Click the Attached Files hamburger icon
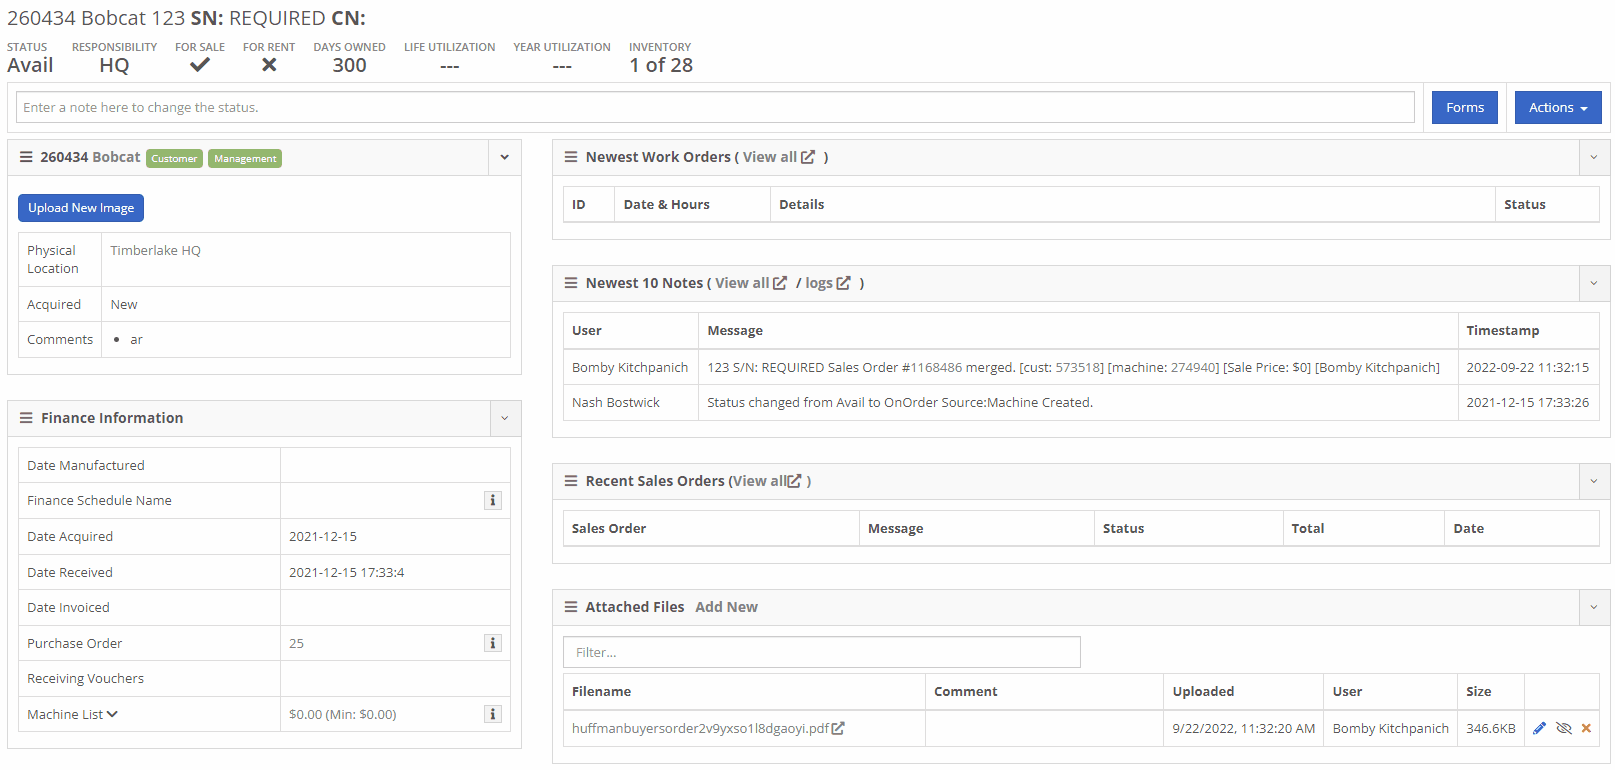Screen dimensions: 1615x770 [571, 607]
